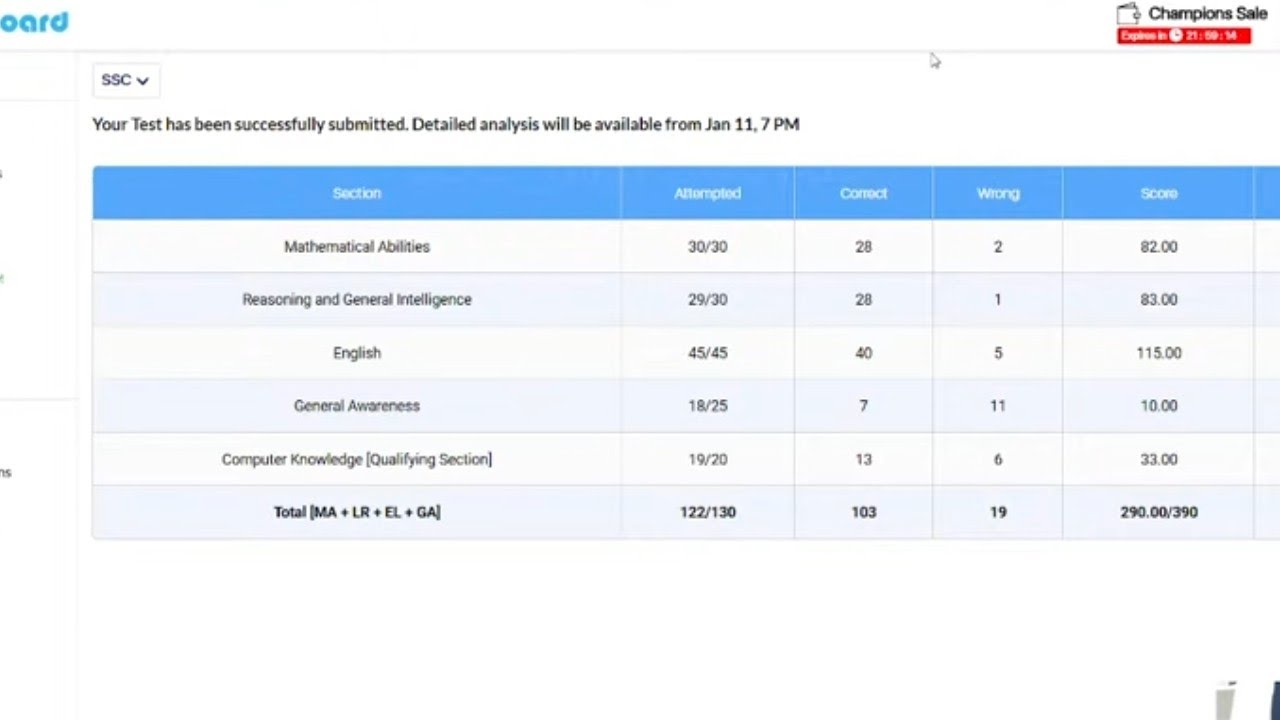Click the Champions Sale wallet icon
The image size is (1280, 720).
(x=1128, y=14)
